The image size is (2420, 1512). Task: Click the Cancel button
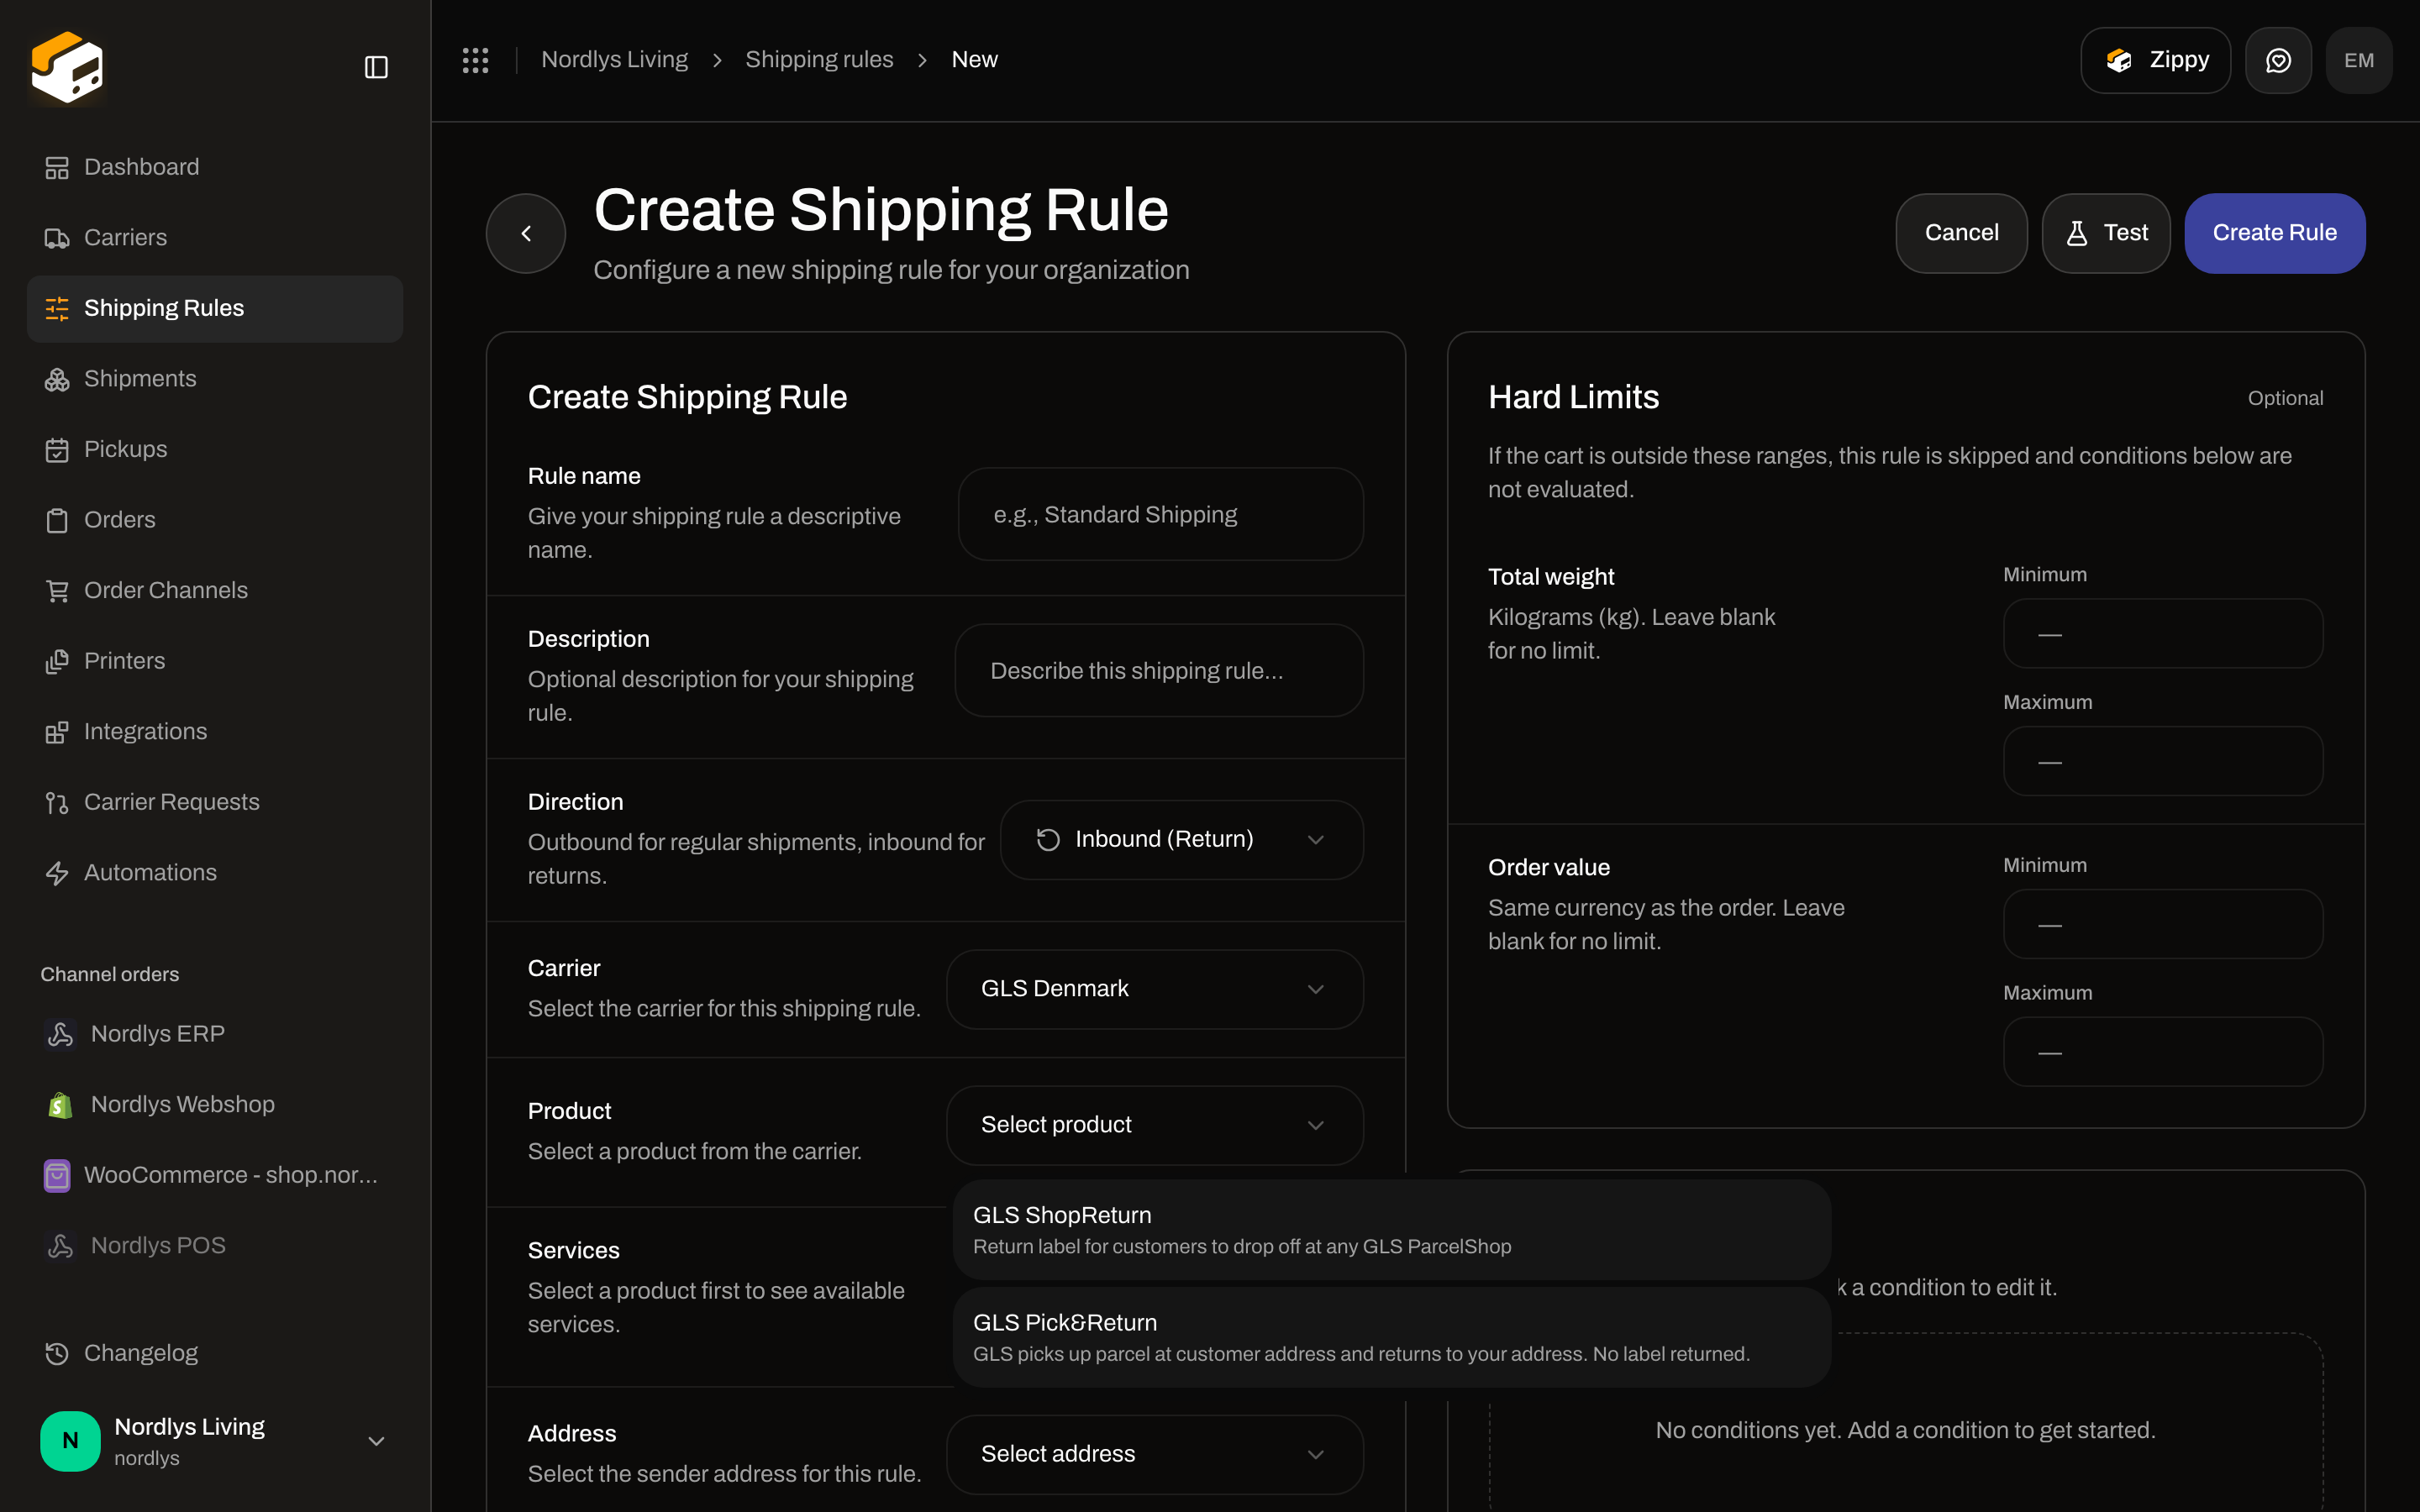pyautogui.click(x=1961, y=233)
